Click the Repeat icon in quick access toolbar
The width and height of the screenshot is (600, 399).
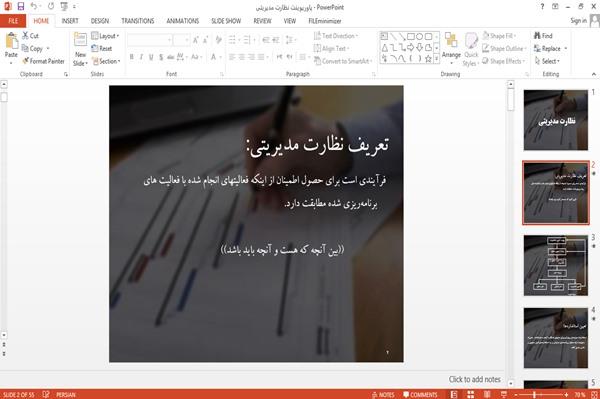(x=51, y=7)
